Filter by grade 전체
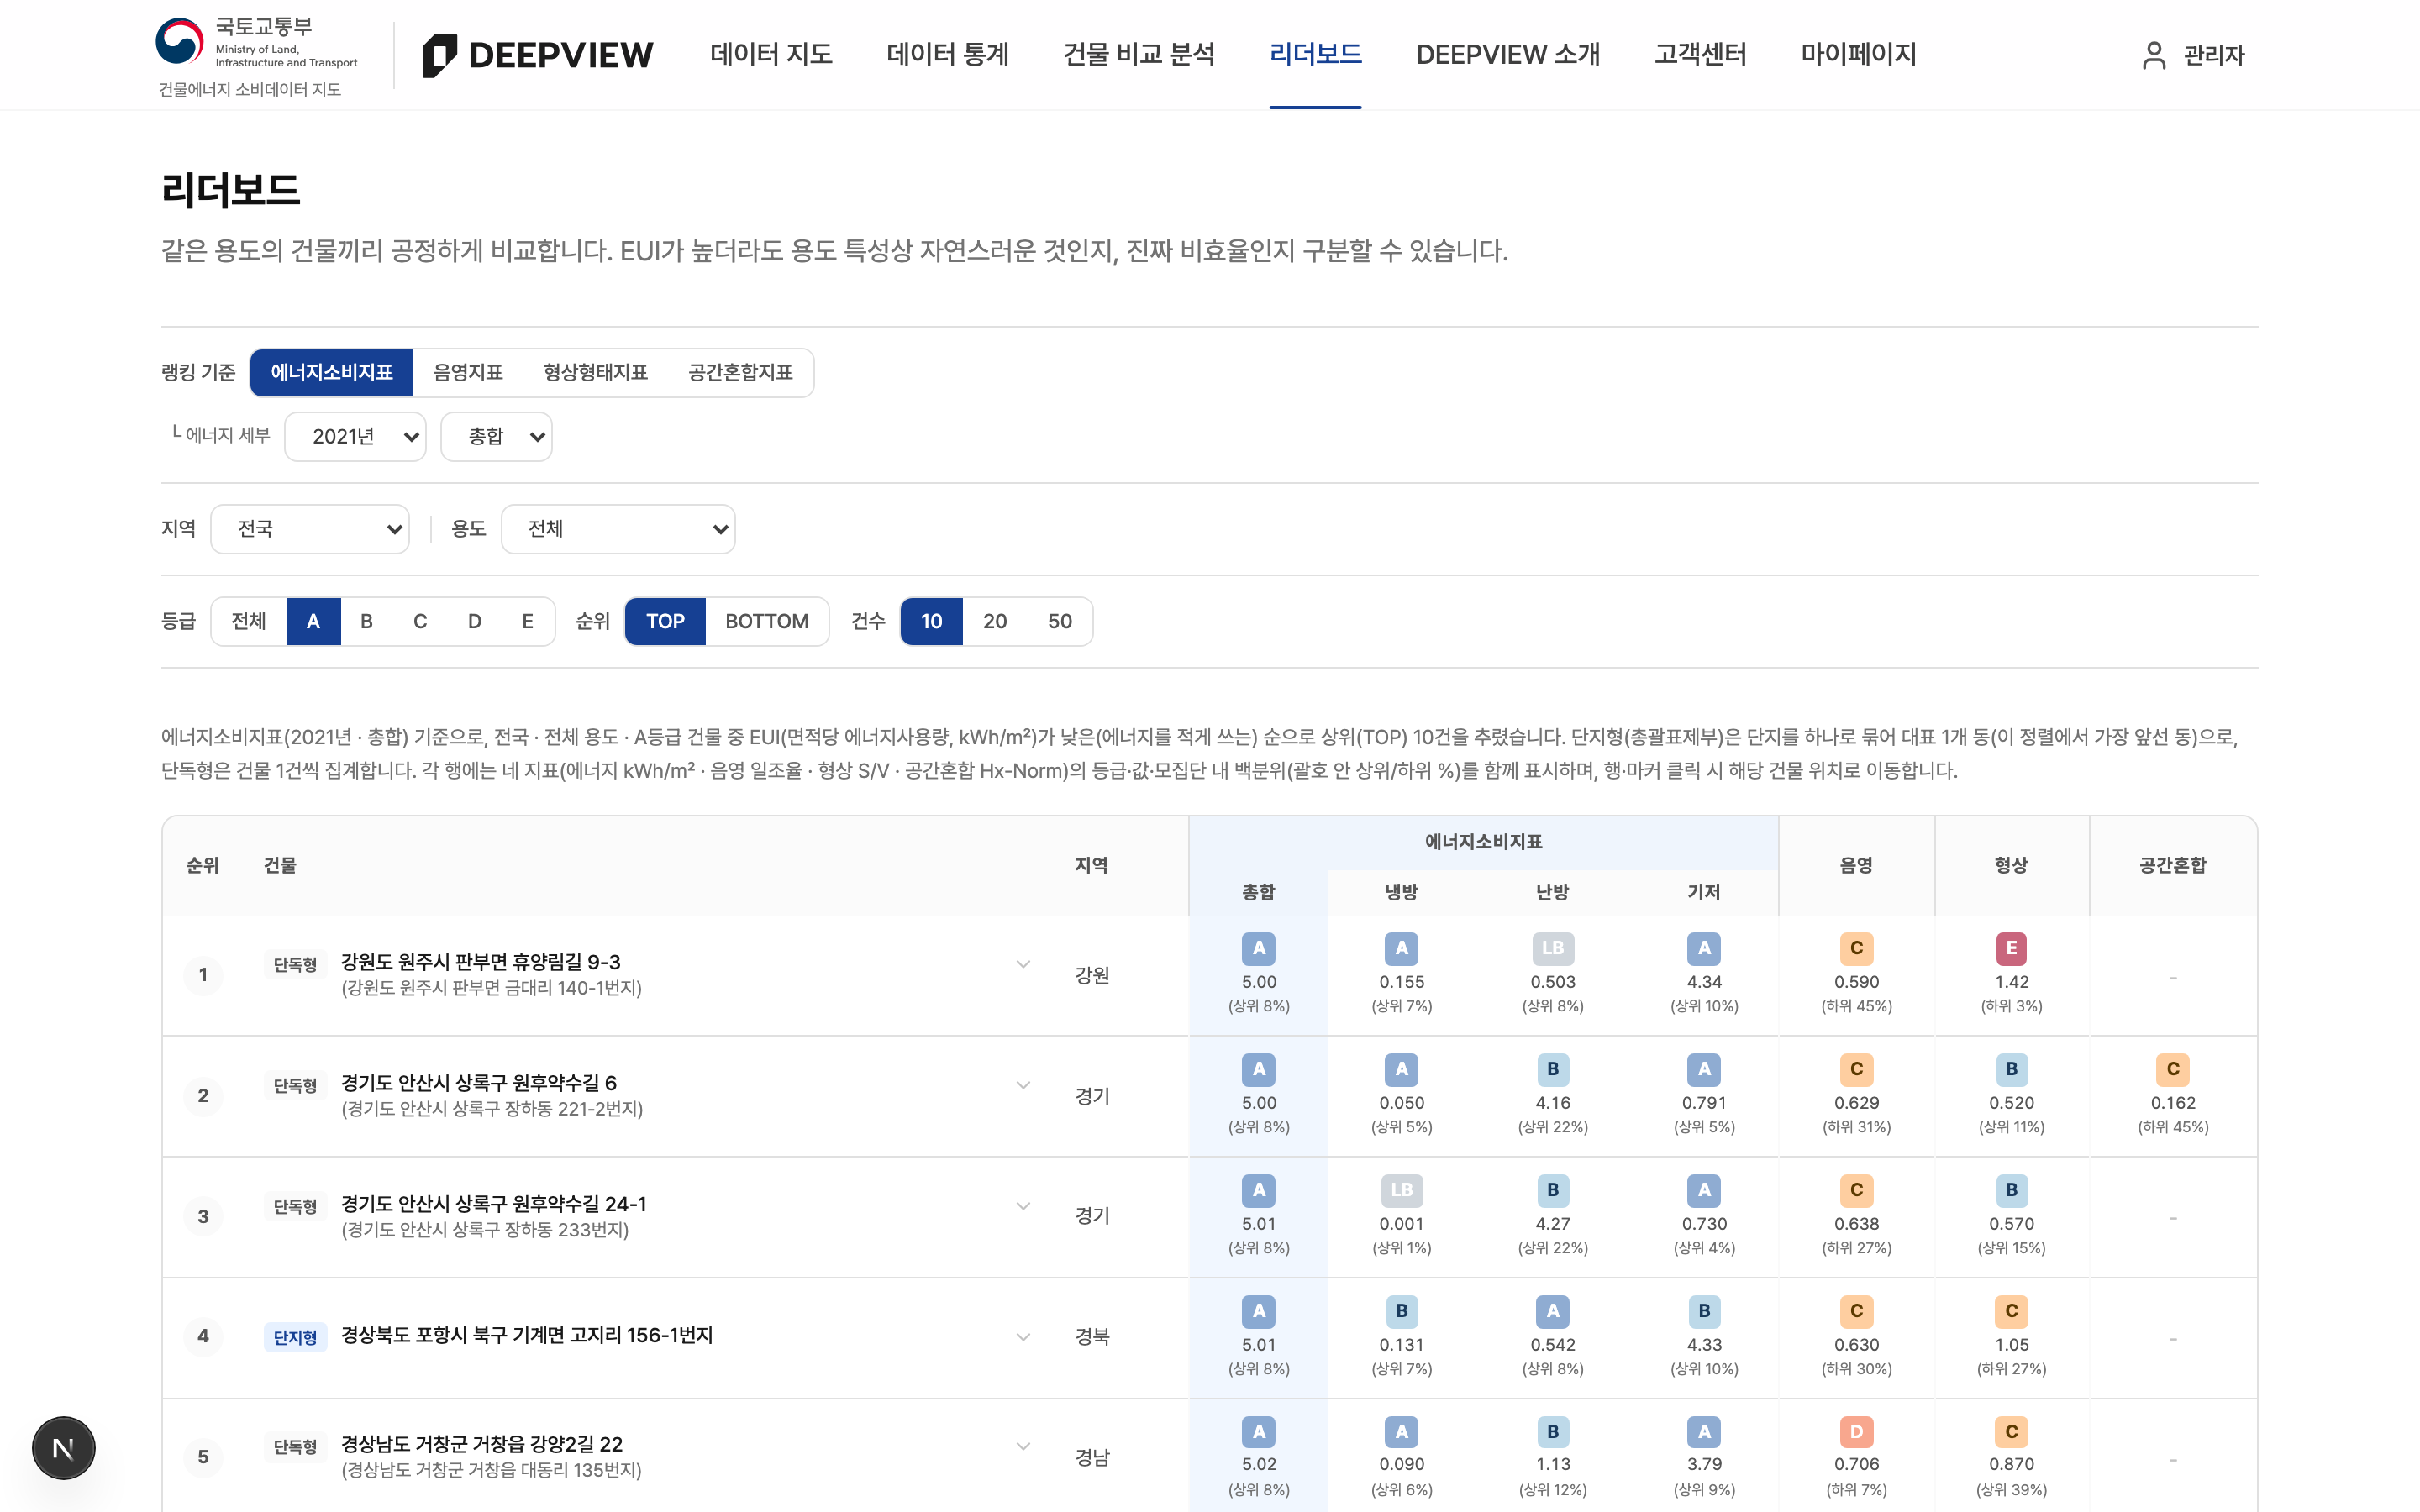 click(x=249, y=622)
